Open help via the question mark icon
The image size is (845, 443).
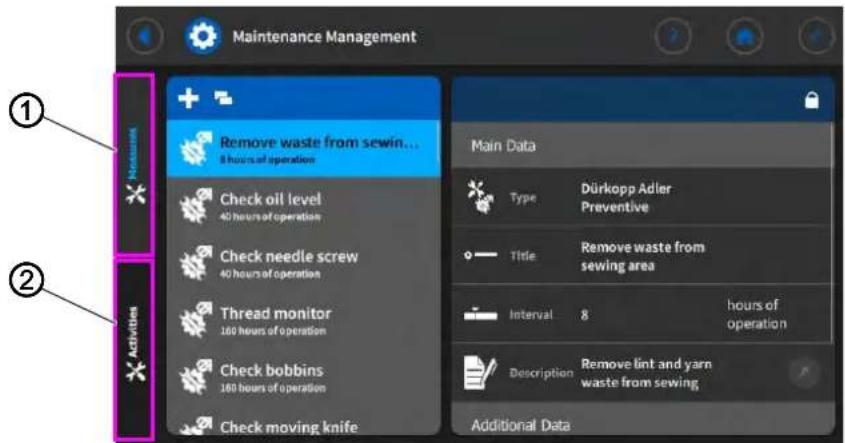point(674,37)
